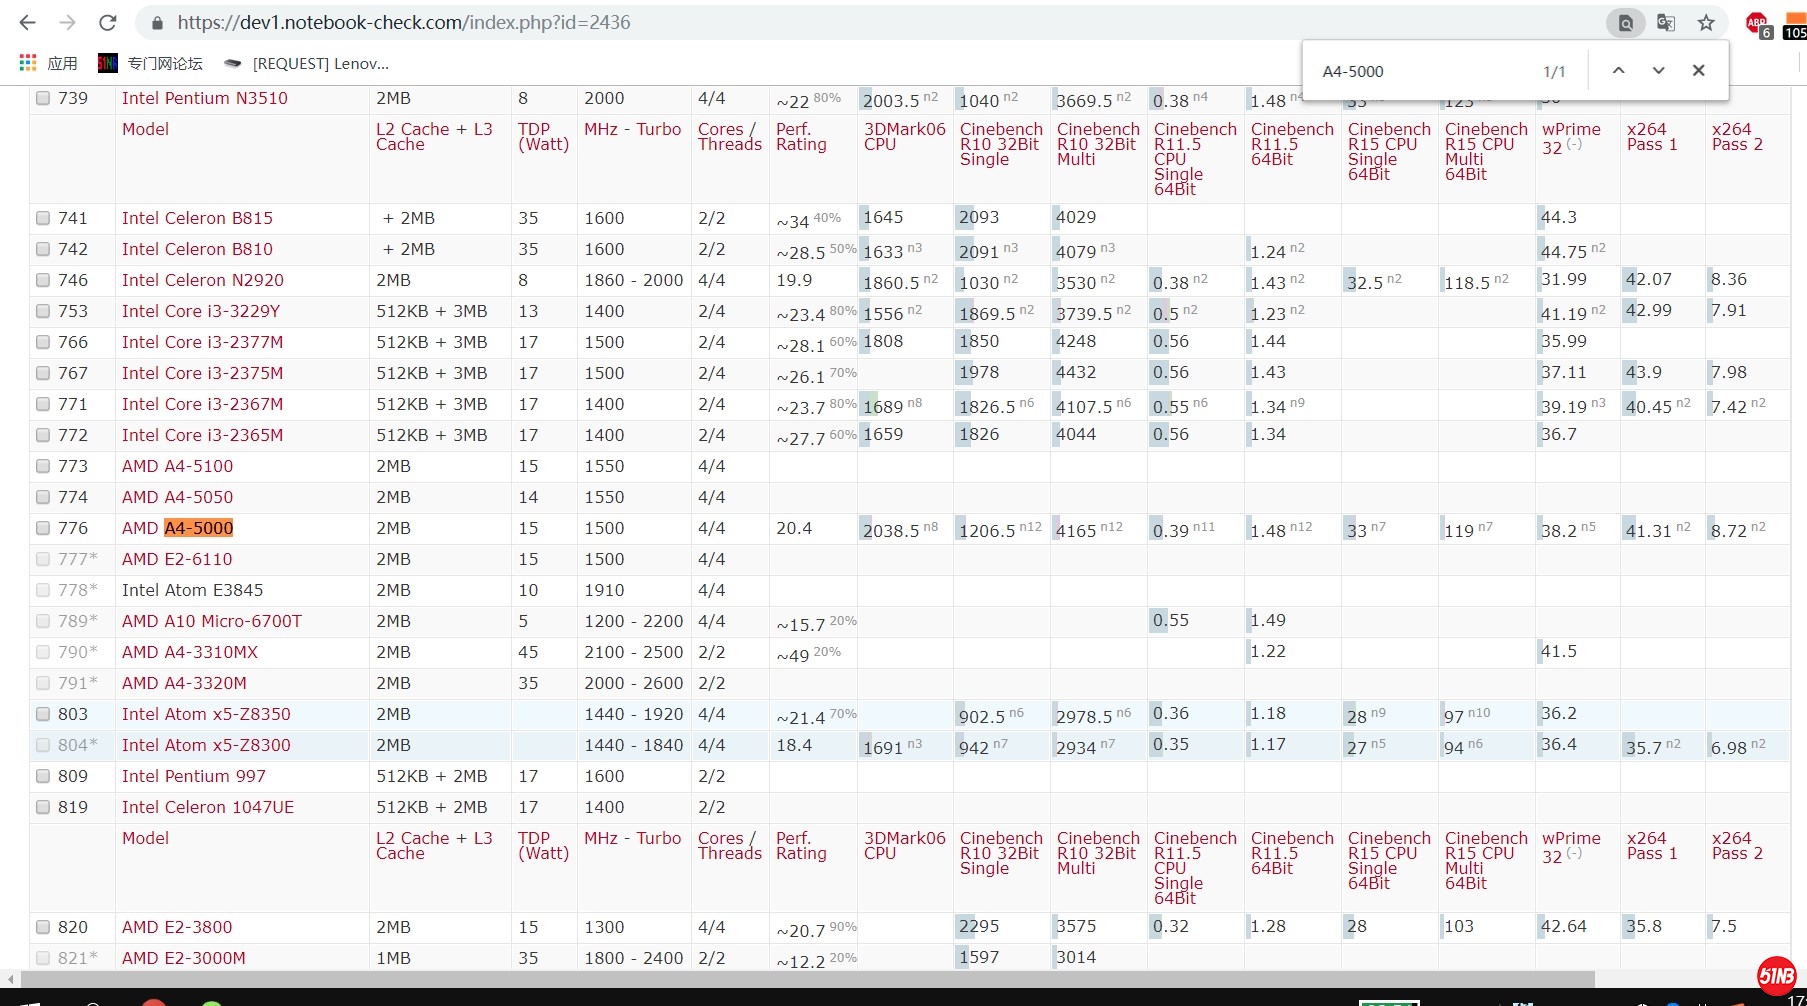
Task: Click the find-in-page magnifier icon
Action: click(1626, 22)
